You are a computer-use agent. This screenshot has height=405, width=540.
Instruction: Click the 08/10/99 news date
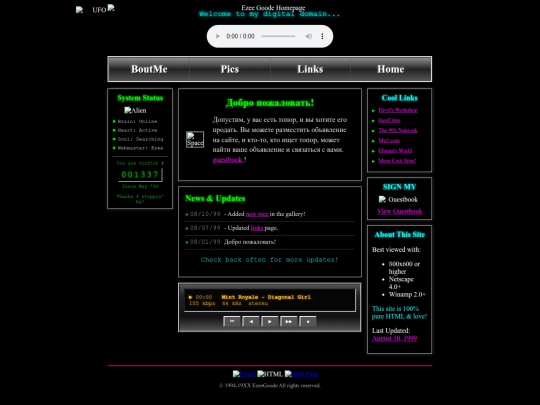point(205,214)
